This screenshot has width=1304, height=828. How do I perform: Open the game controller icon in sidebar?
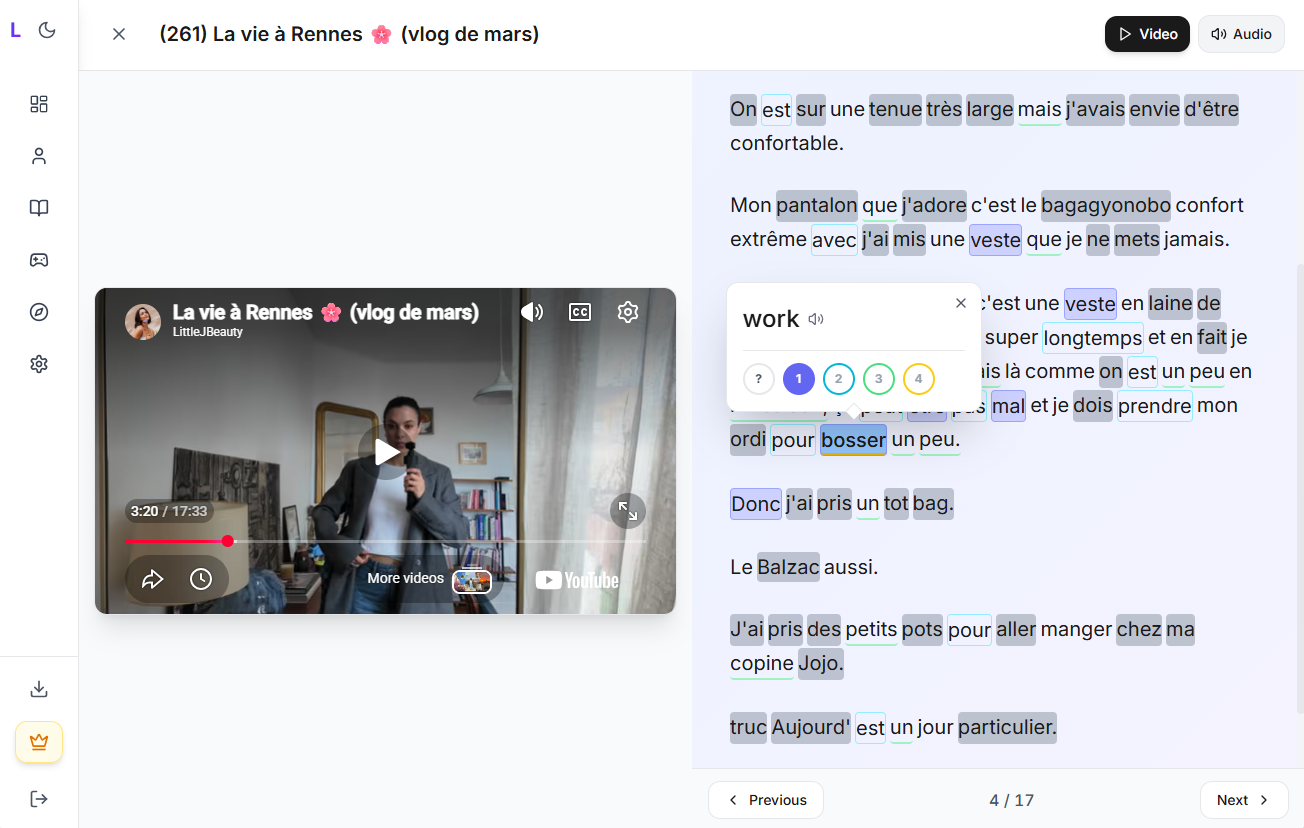click(x=39, y=260)
